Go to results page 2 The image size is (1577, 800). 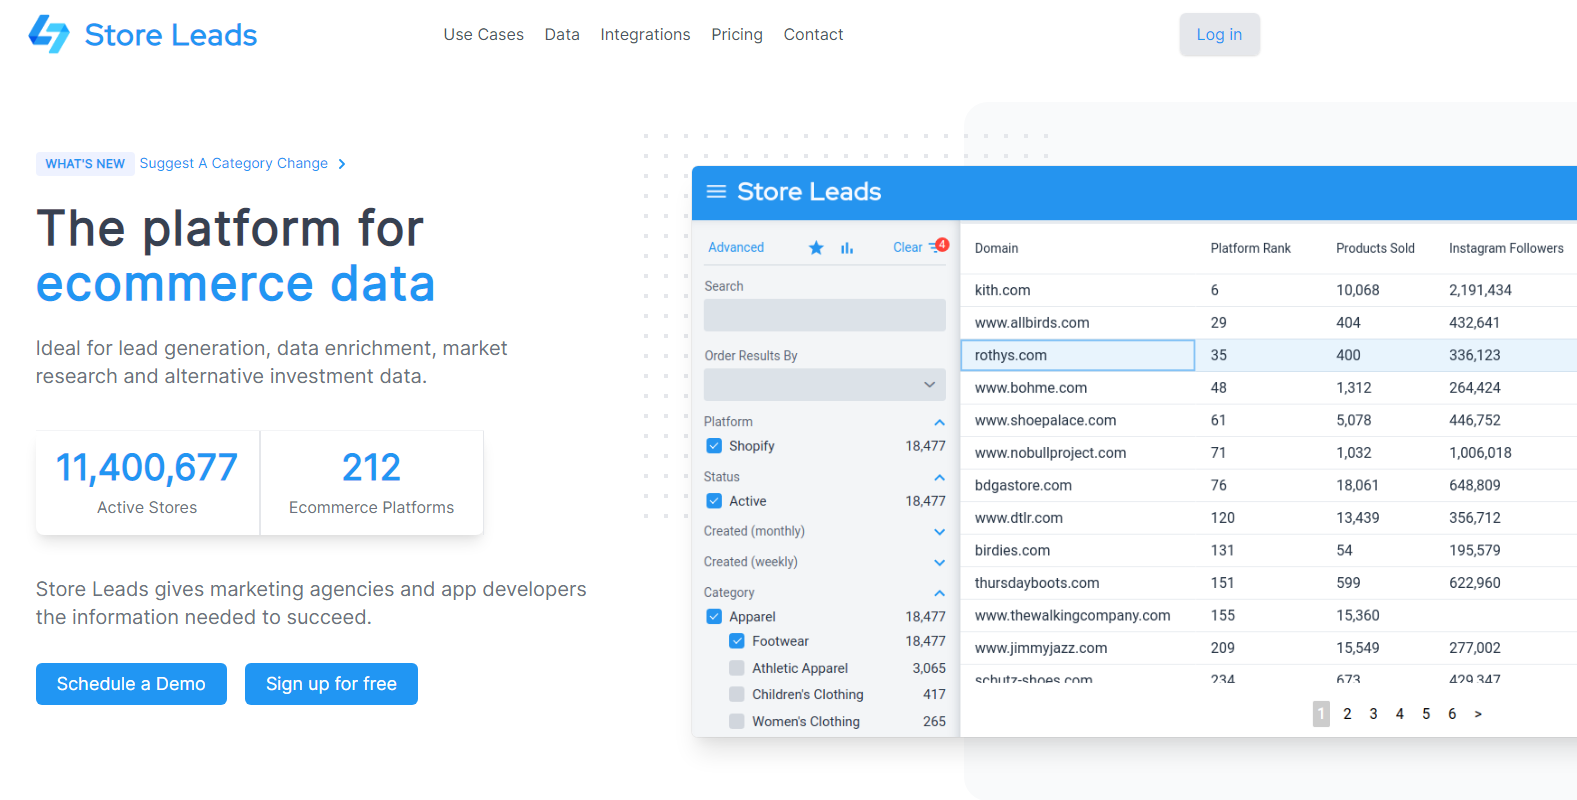tap(1347, 714)
